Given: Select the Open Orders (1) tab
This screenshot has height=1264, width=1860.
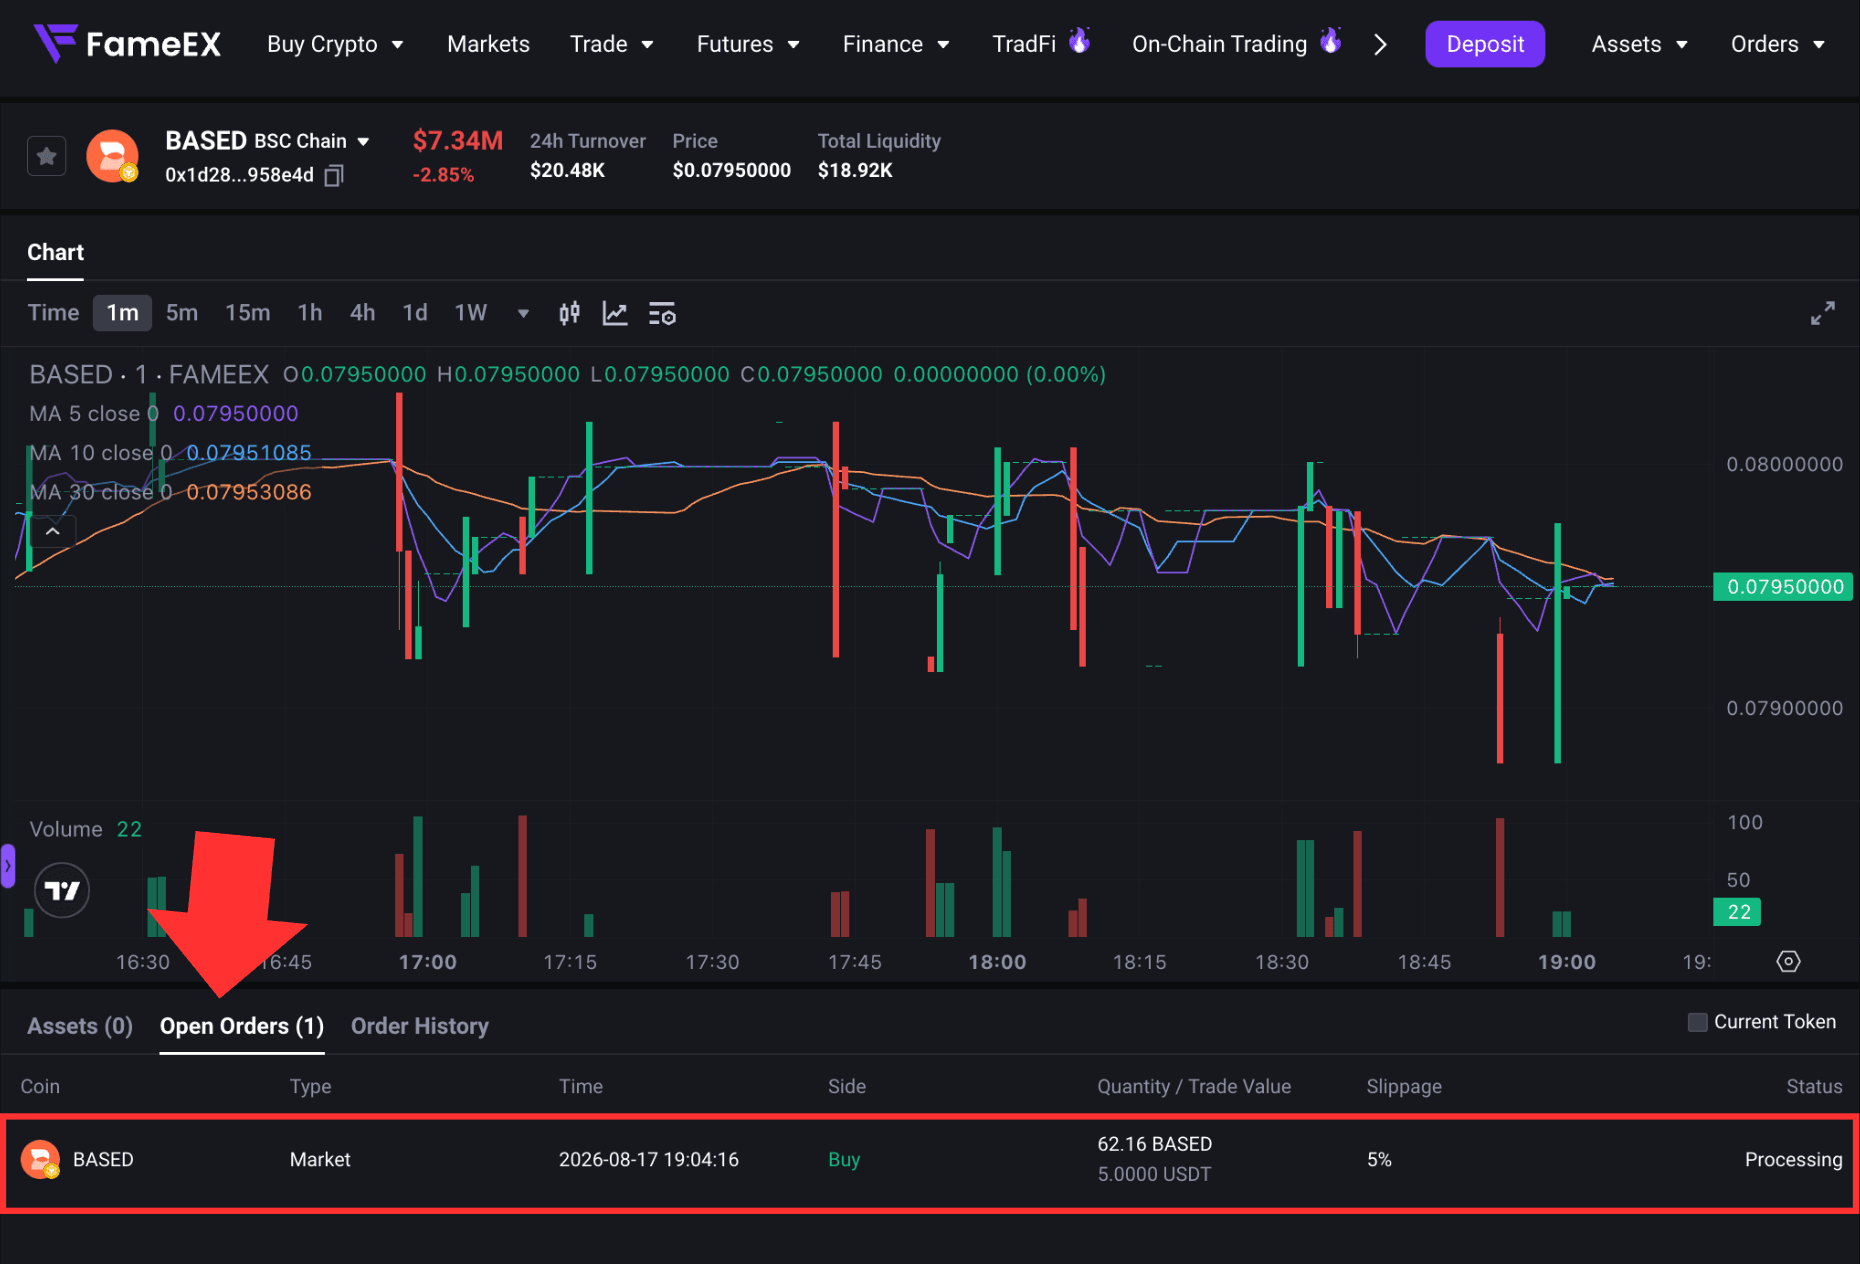Looking at the screenshot, I should tap(242, 1026).
